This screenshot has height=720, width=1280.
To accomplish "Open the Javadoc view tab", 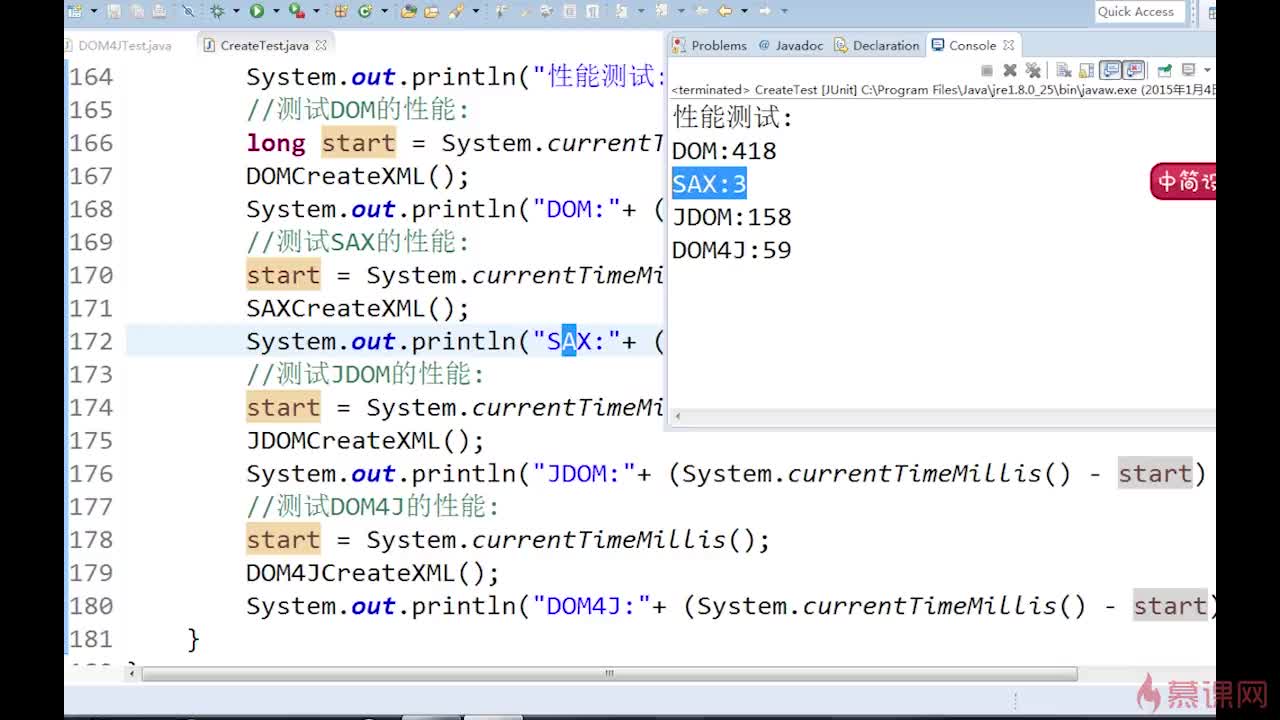I will [x=790, y=45].
